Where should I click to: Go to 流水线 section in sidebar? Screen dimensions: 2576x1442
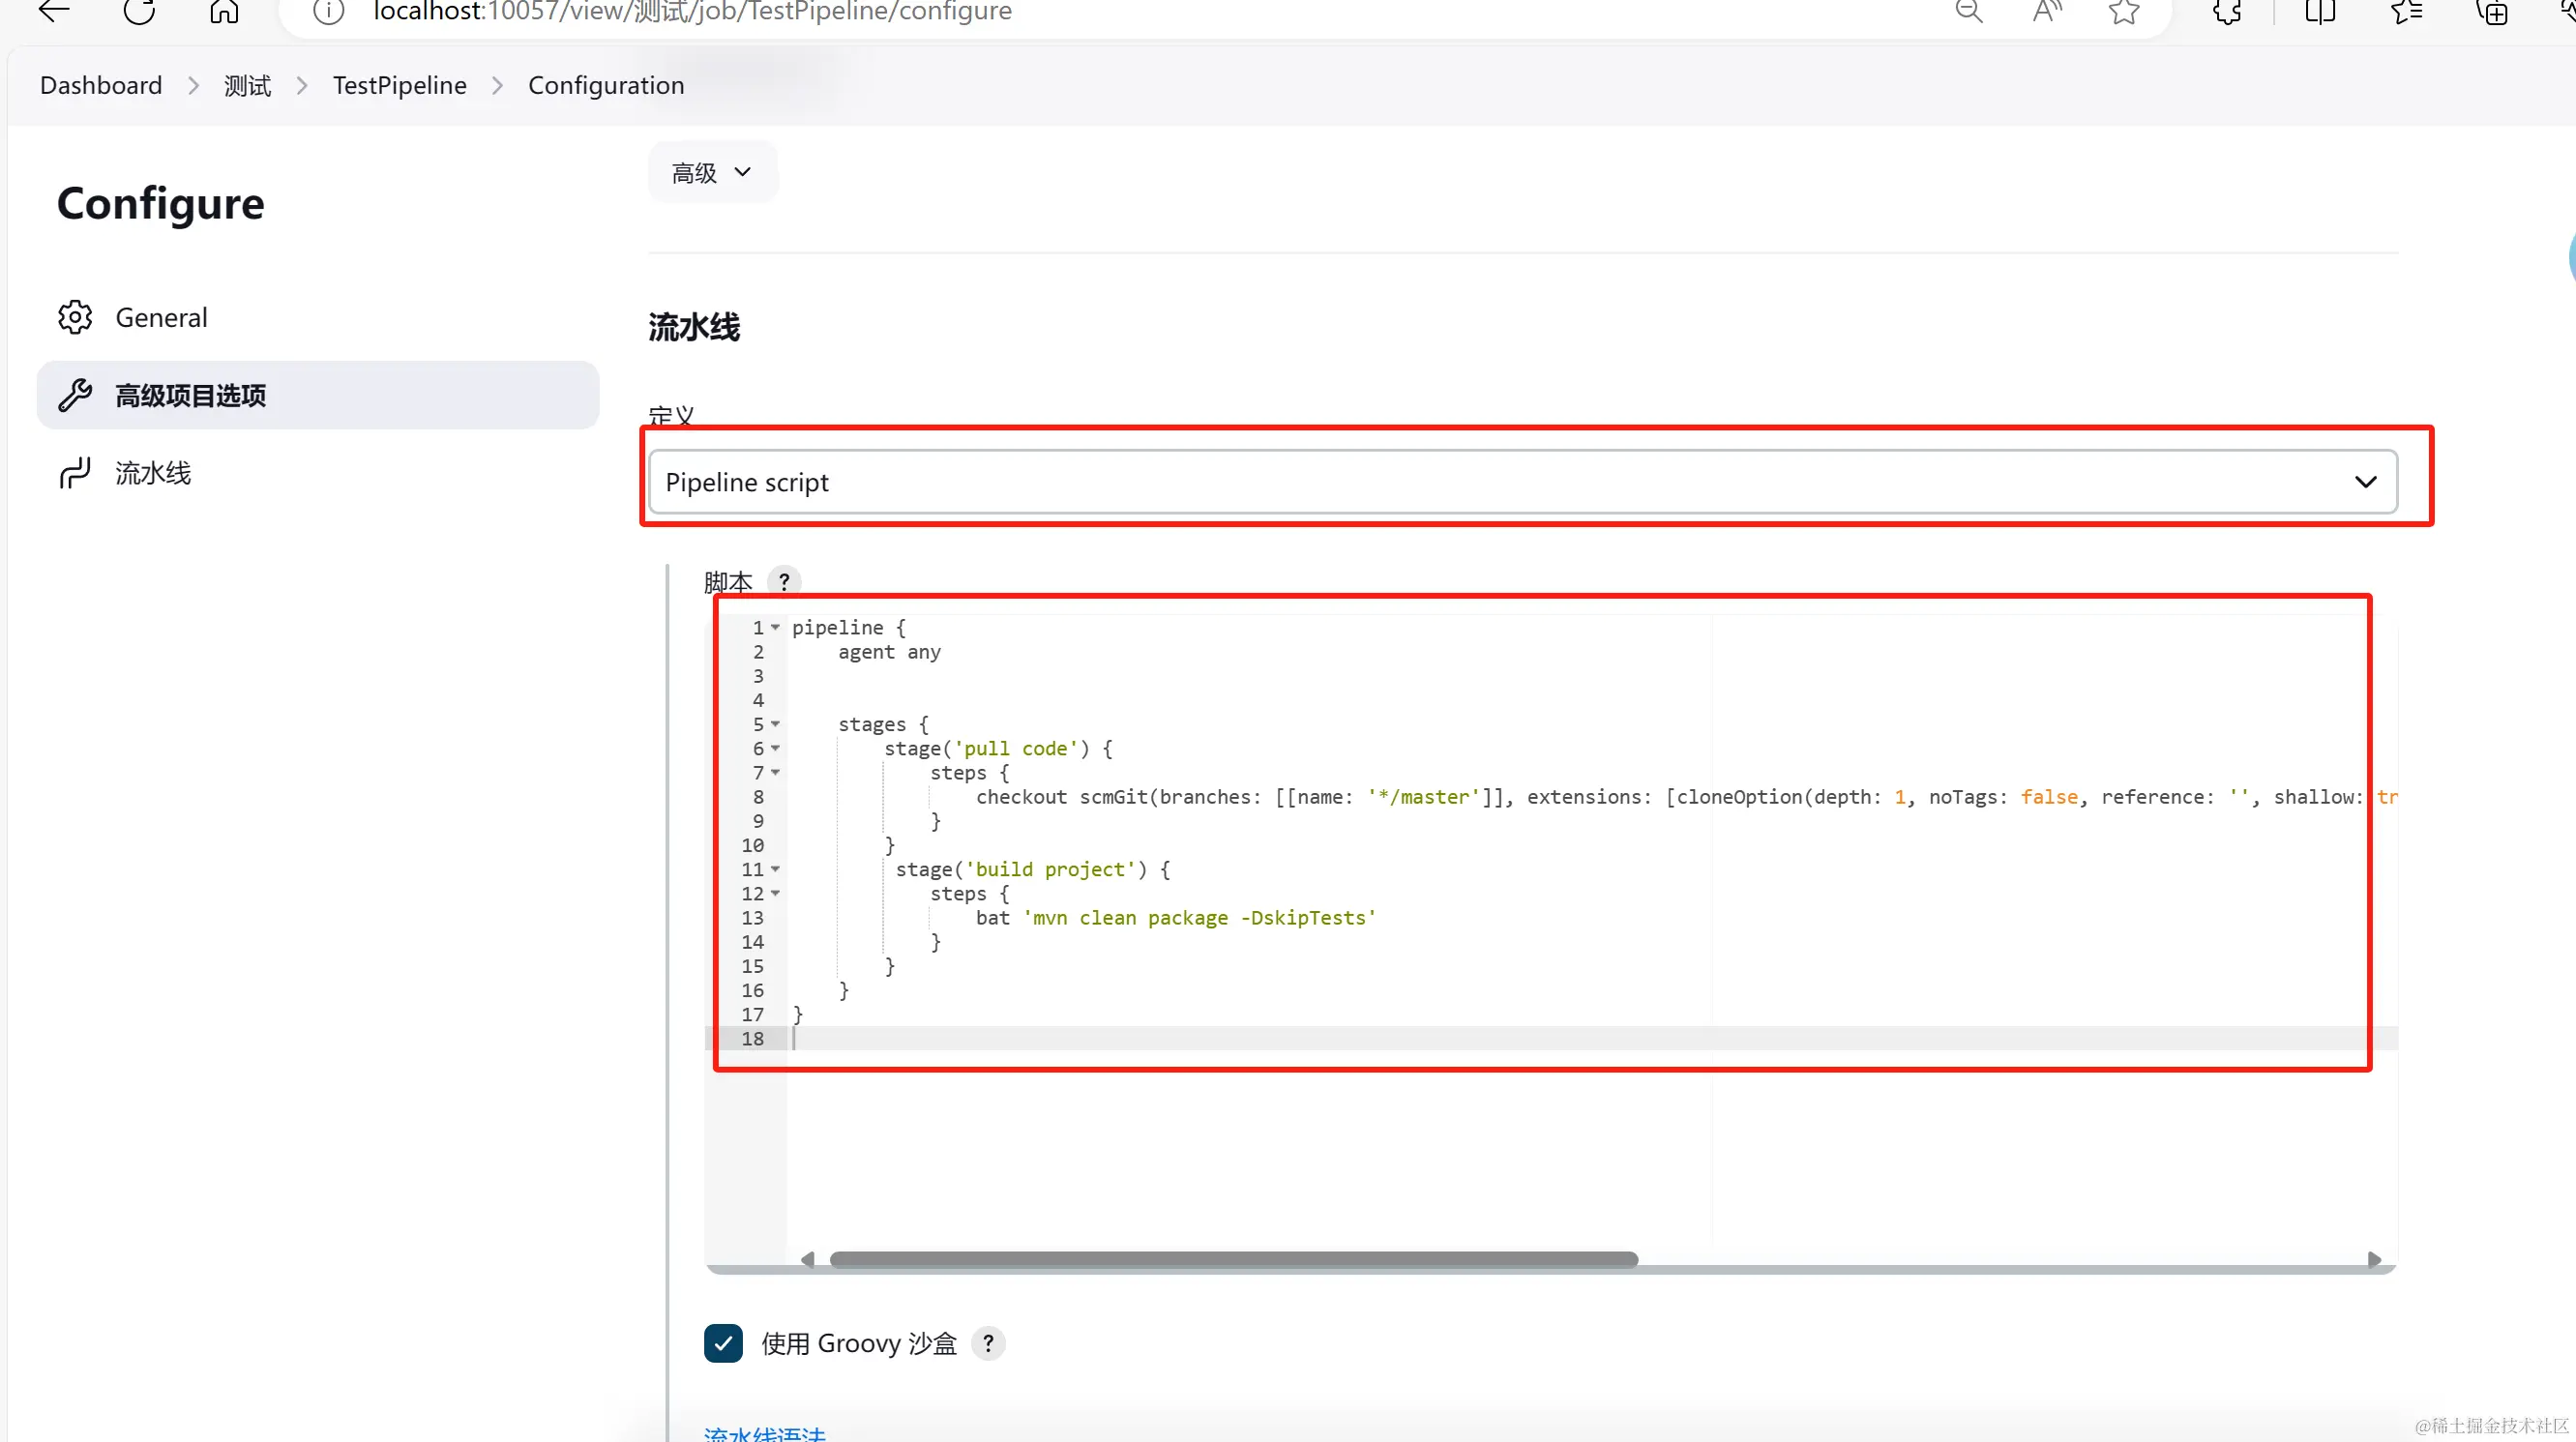pyautogui.click(x=152, y=473)
